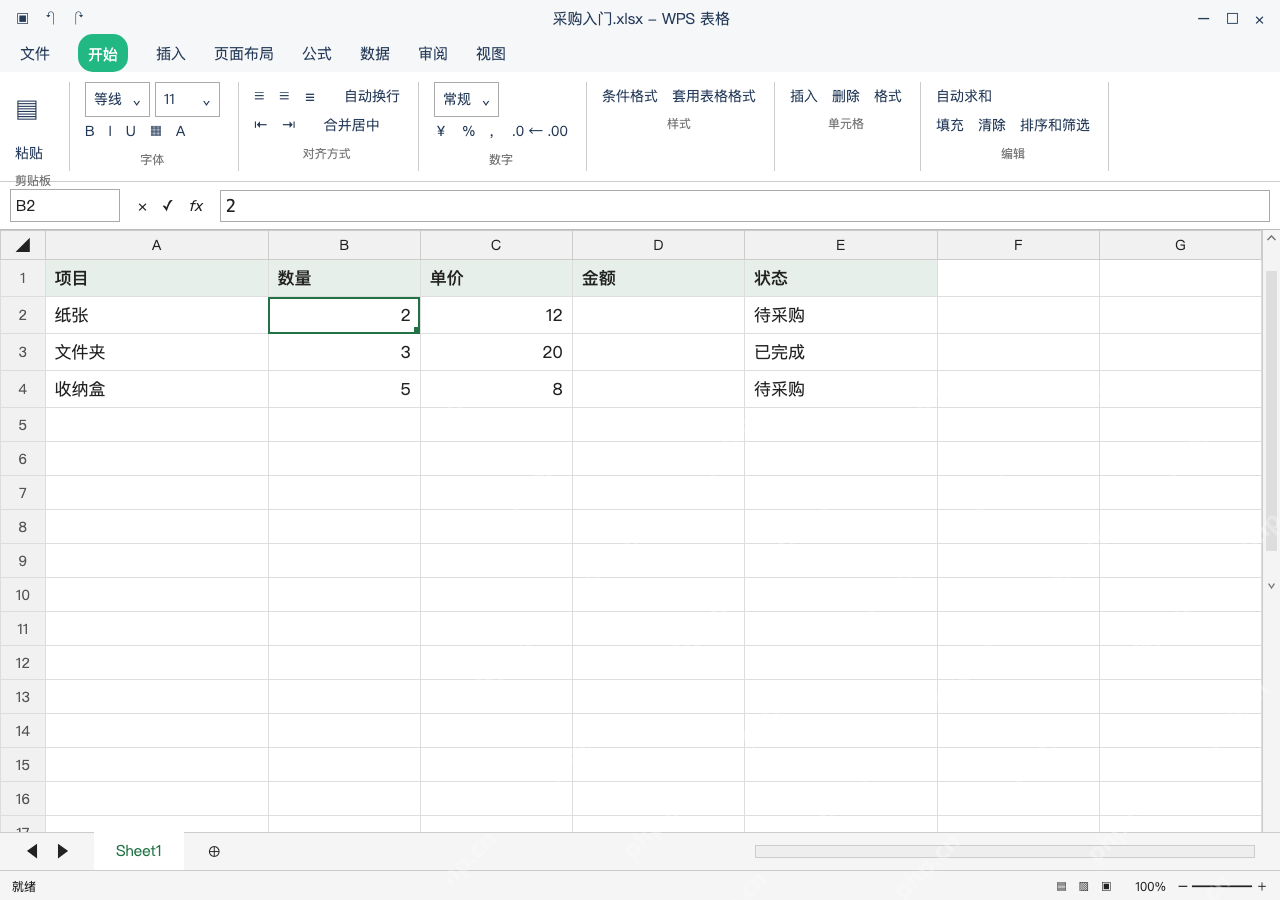Viewport: 1280px width, 900px height.
Task: Go to previous sheet with left arrow
Action: pyautogui.click(x=32, y=851)
